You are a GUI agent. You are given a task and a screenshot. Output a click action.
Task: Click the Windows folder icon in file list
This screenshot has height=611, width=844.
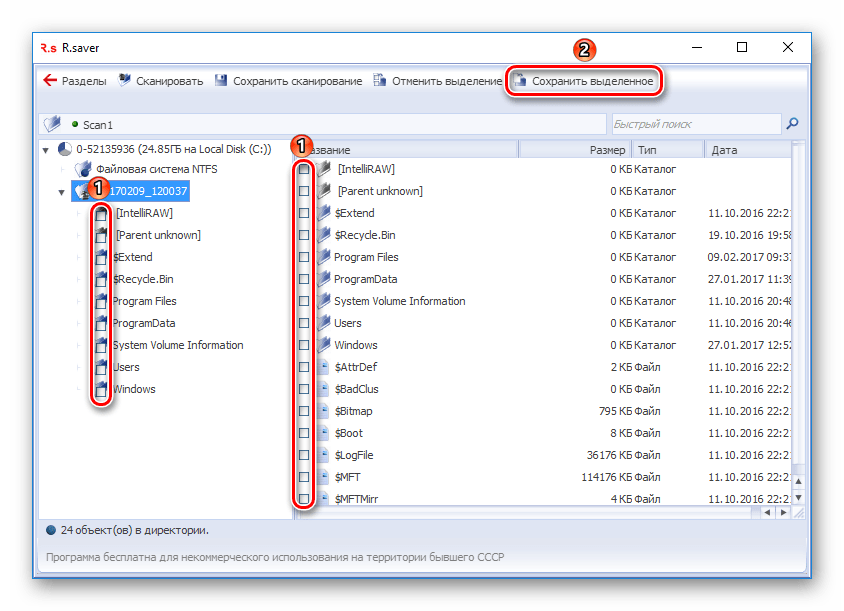point(323,345)
